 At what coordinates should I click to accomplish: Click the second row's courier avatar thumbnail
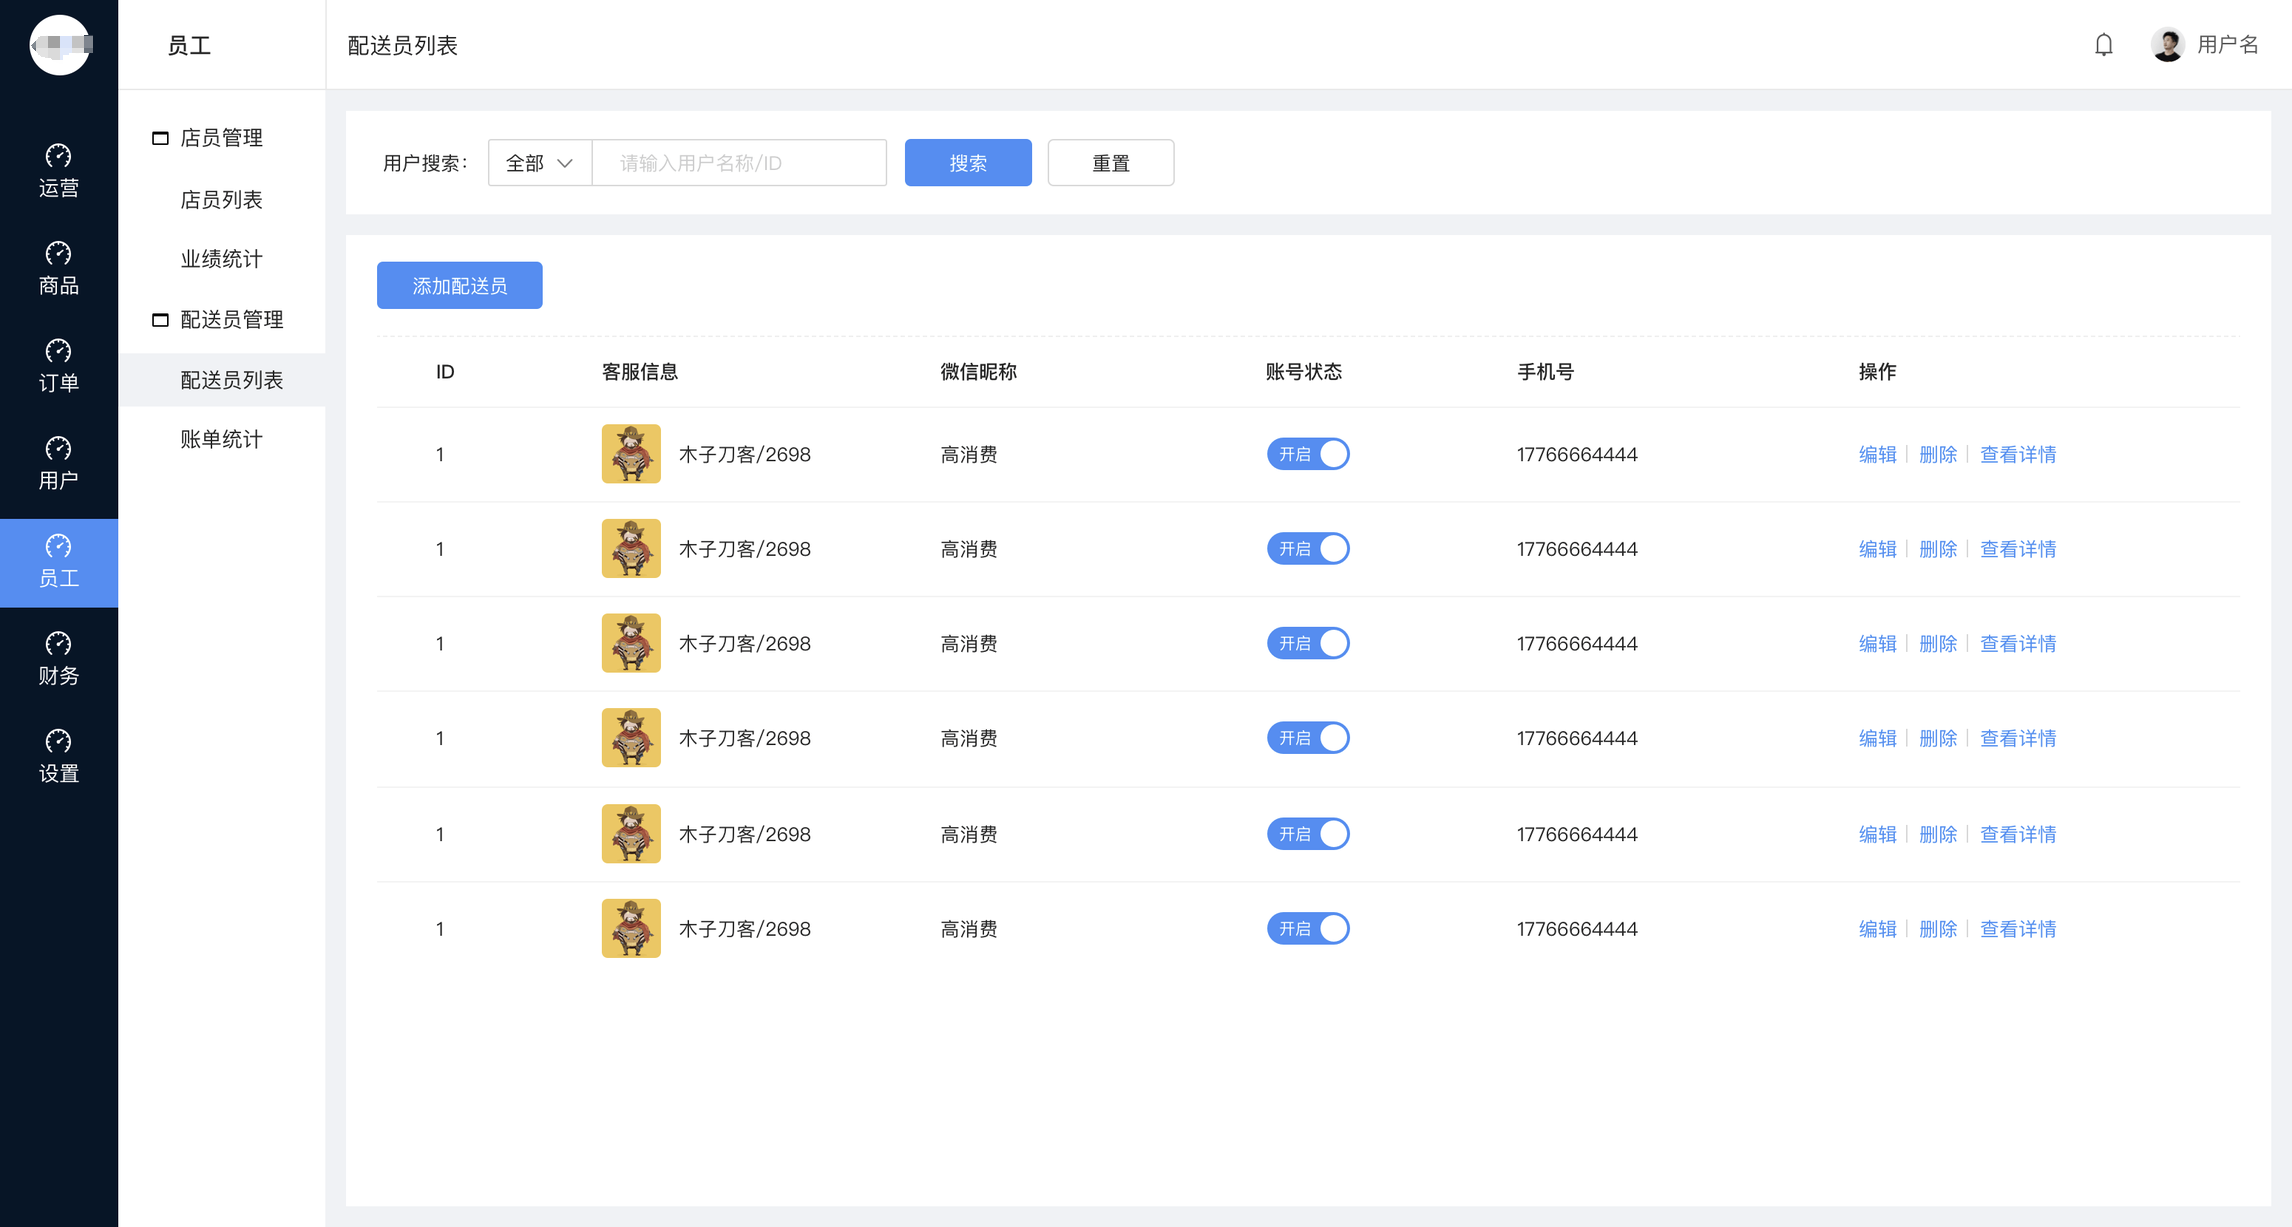click(631, 549)
